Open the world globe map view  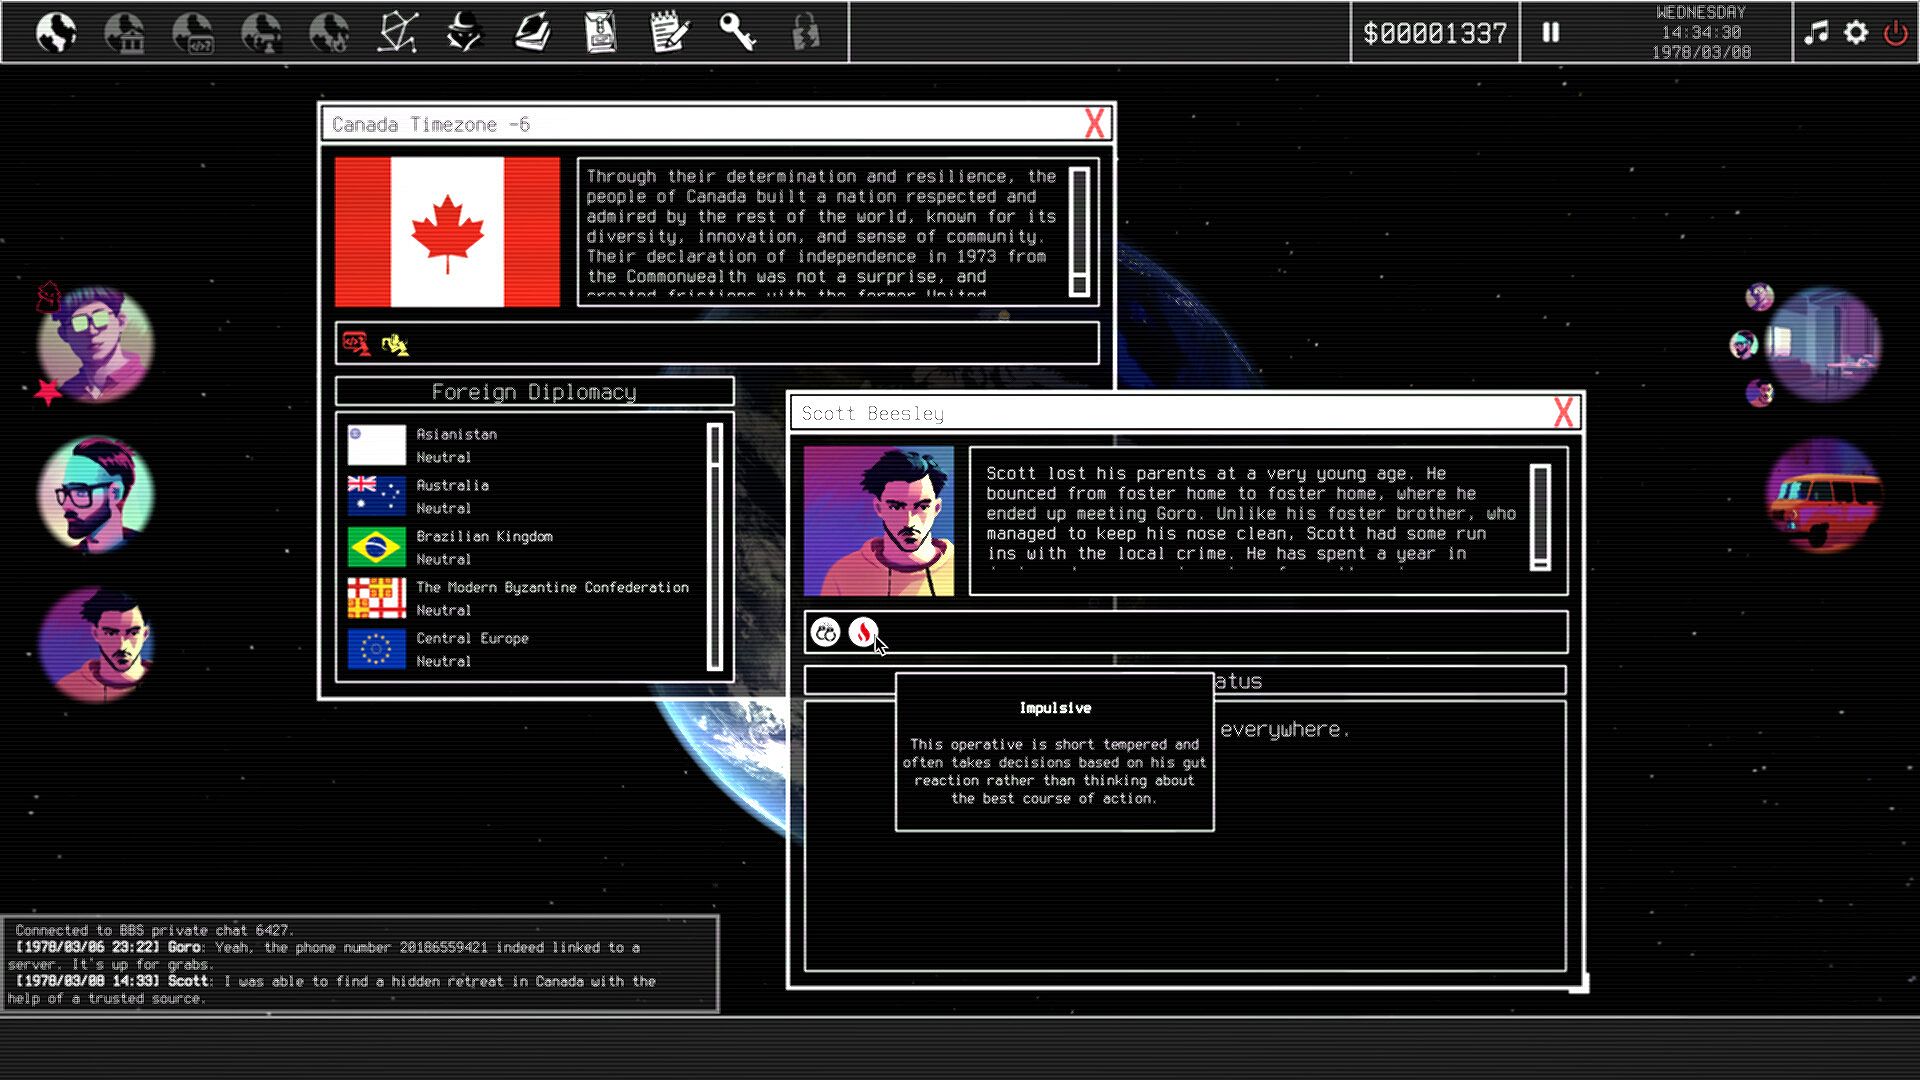[x=56, y=33]
